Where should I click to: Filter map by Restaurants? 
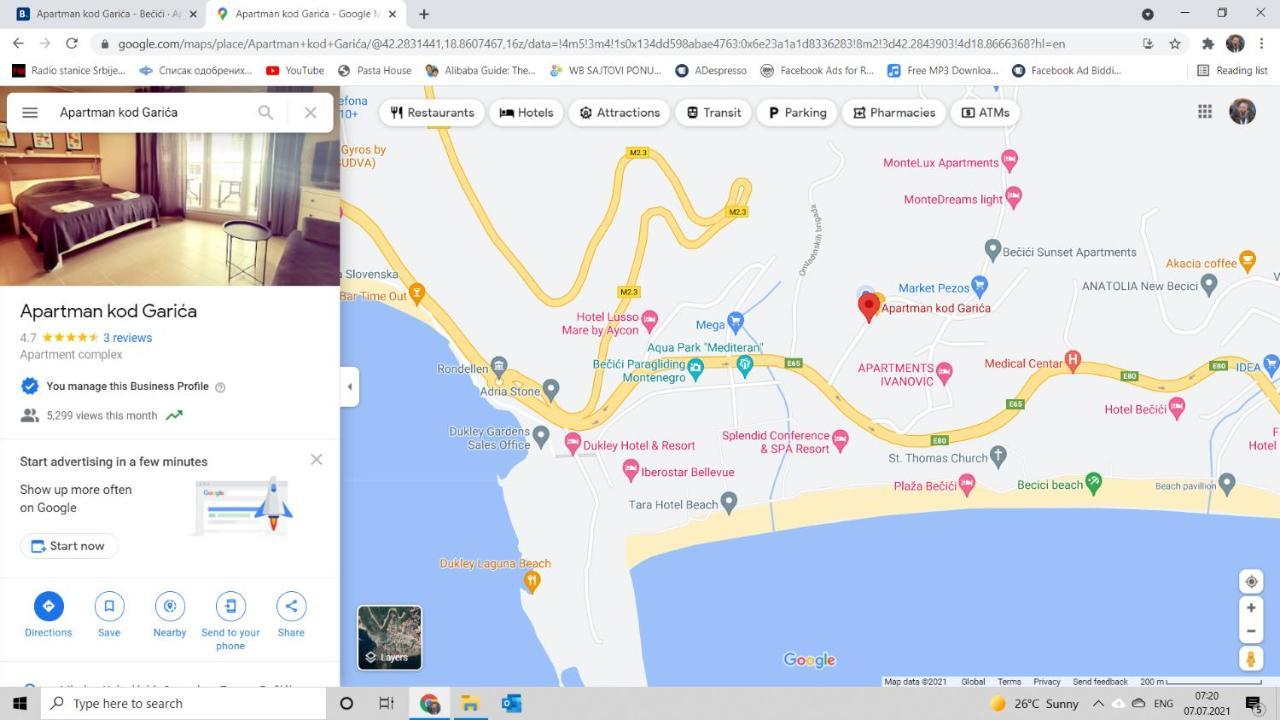(x=432, y=112)
